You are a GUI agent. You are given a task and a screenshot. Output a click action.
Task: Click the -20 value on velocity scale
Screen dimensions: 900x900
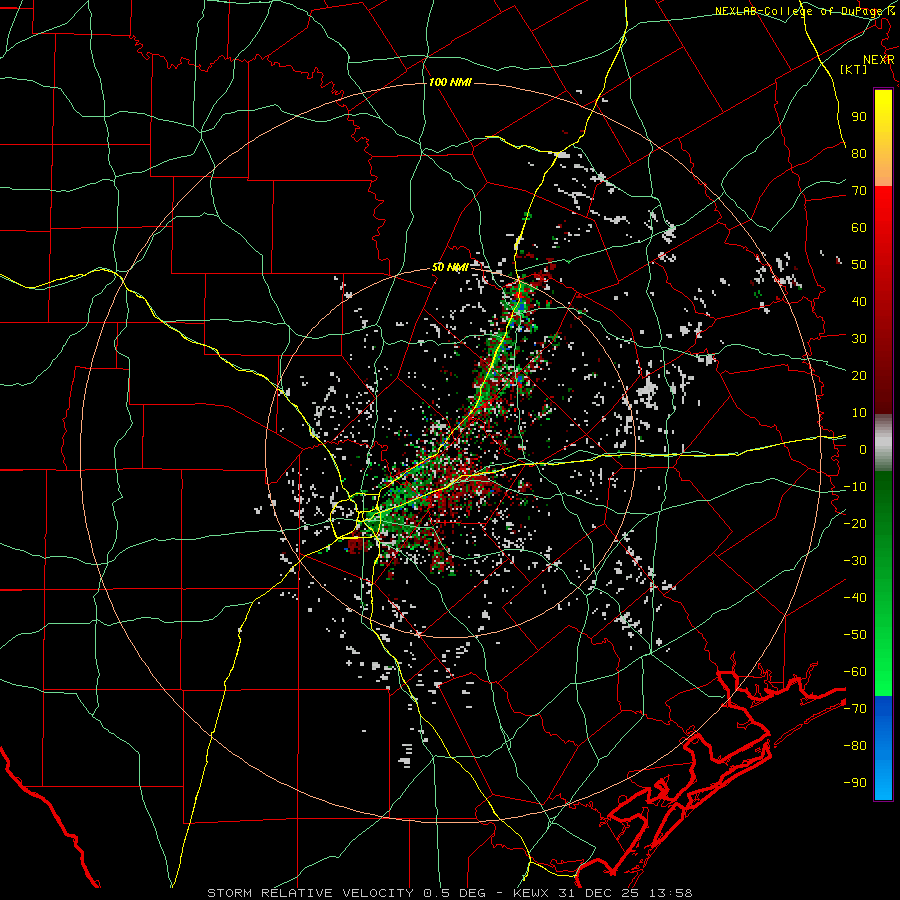(855, 523)
